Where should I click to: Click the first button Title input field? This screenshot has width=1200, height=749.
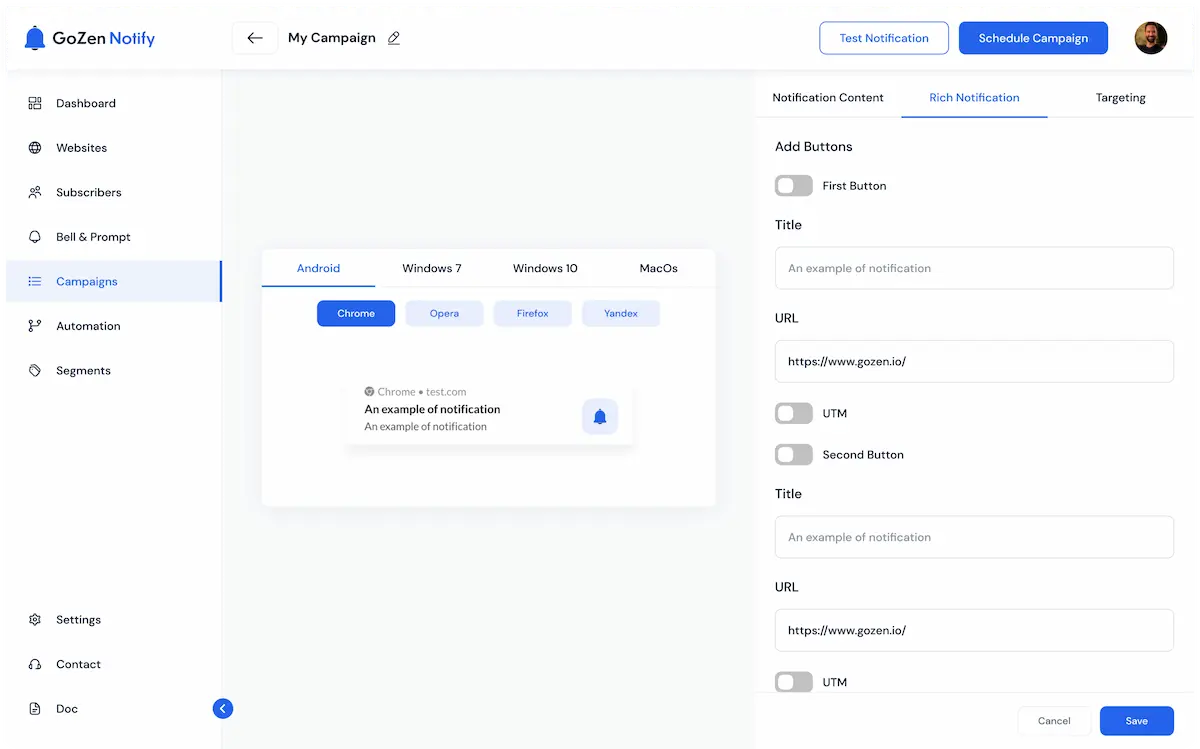pyautogui.click(x=973, y=268)
